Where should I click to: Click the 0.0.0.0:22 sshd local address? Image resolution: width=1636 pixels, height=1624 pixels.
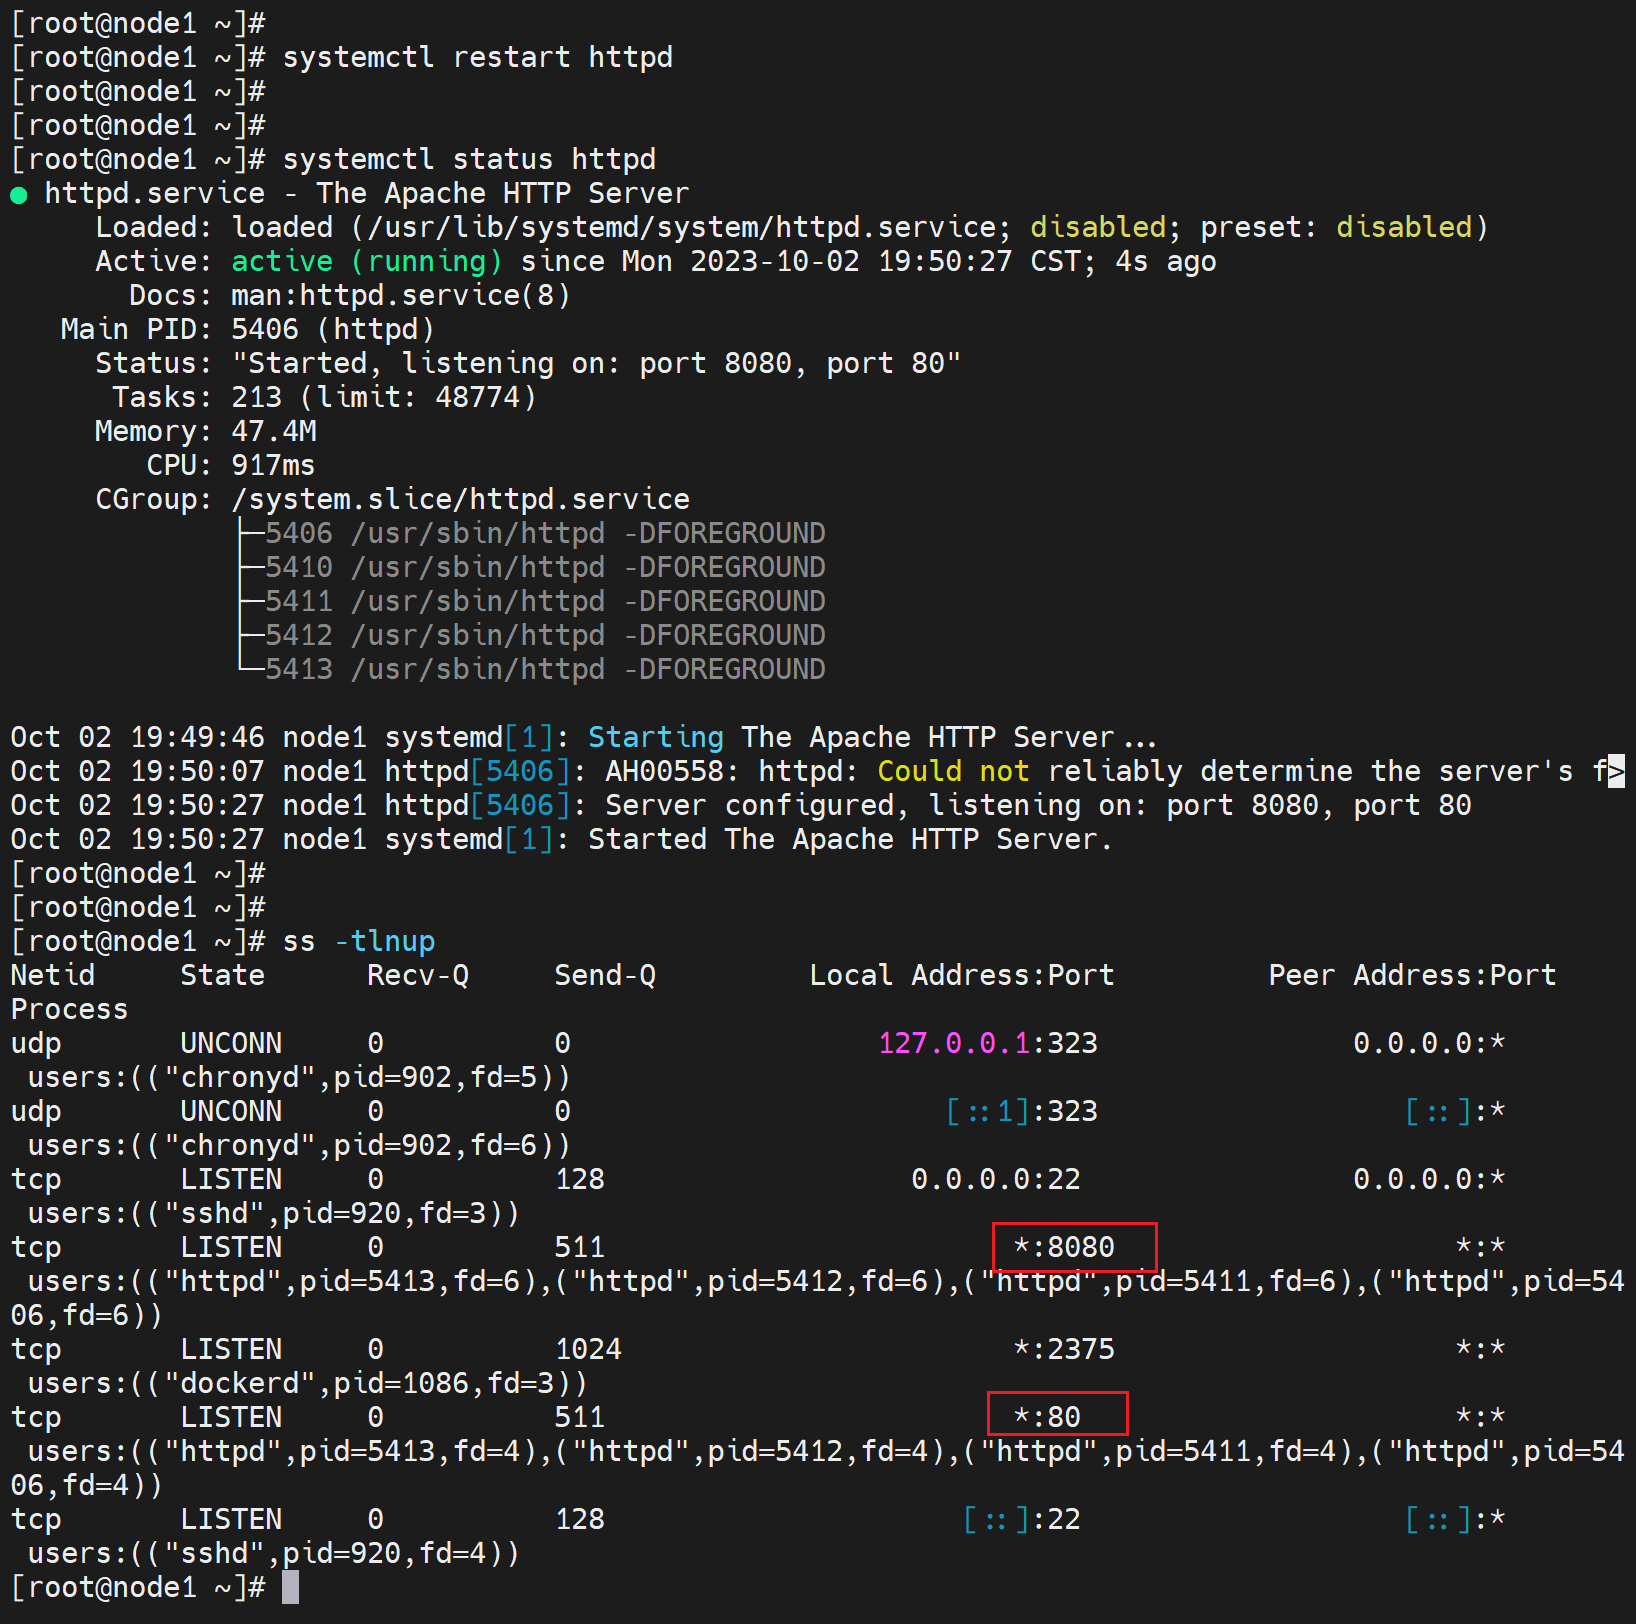click(995, 1179)
